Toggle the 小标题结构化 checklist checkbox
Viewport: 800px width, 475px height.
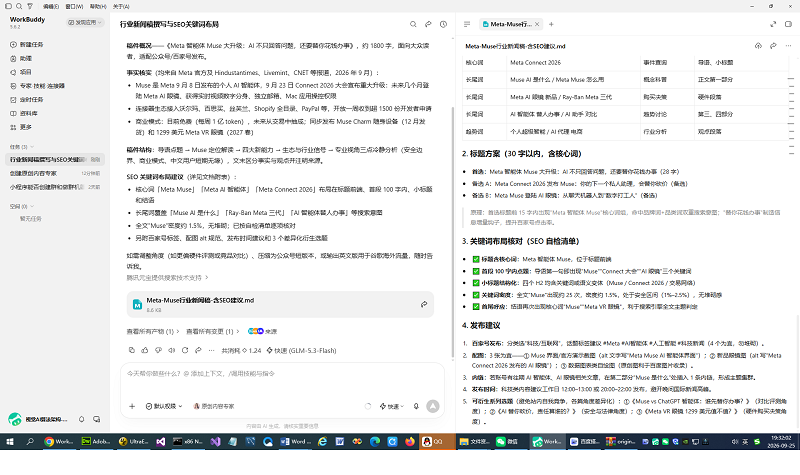(476, 283)
